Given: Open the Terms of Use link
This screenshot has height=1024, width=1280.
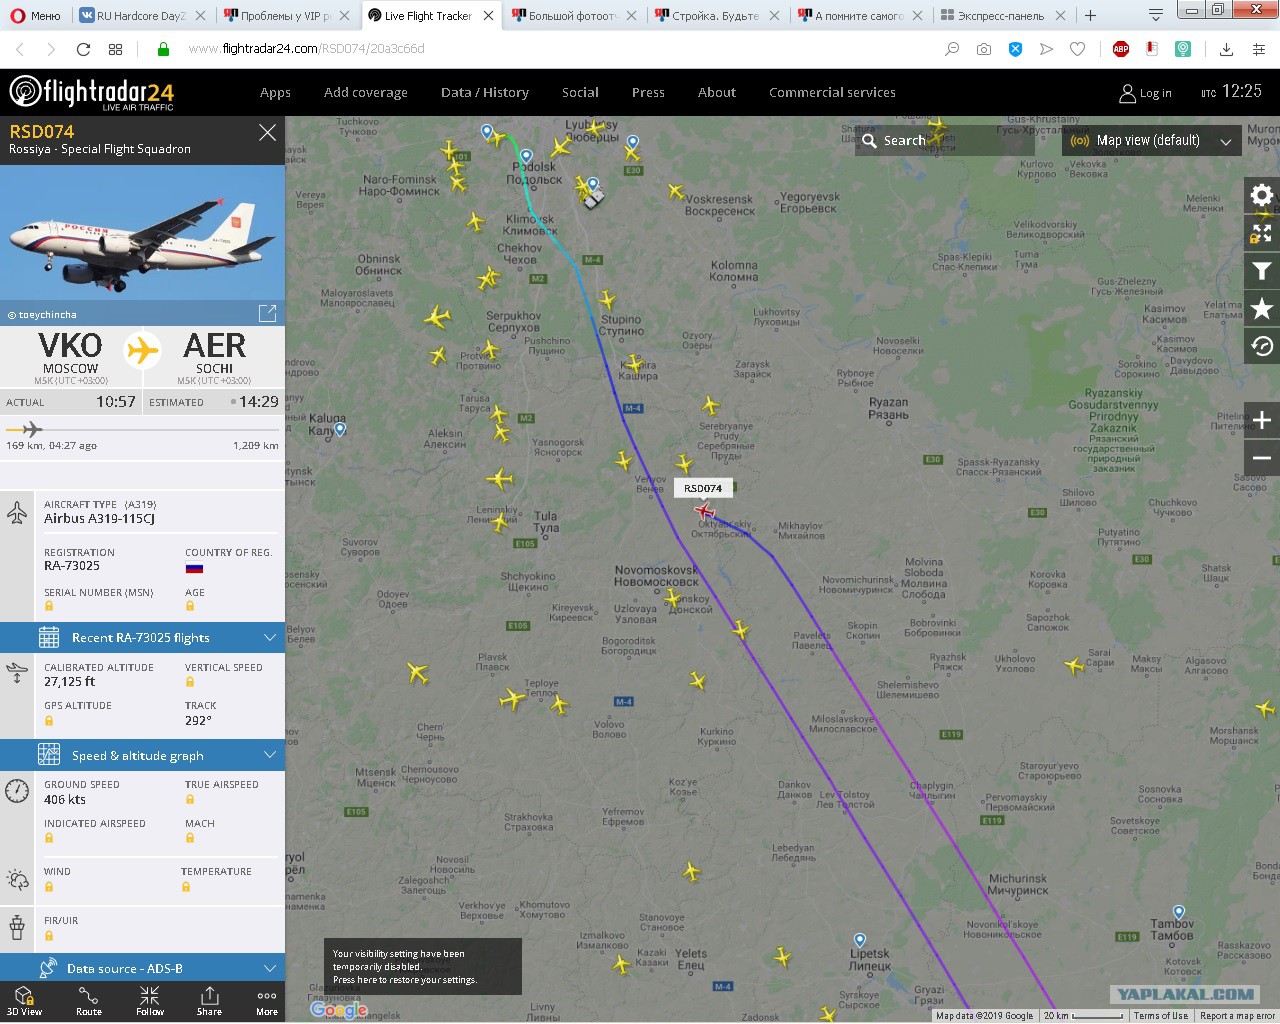Looking at the screenshot, I should point(1161,1016).
